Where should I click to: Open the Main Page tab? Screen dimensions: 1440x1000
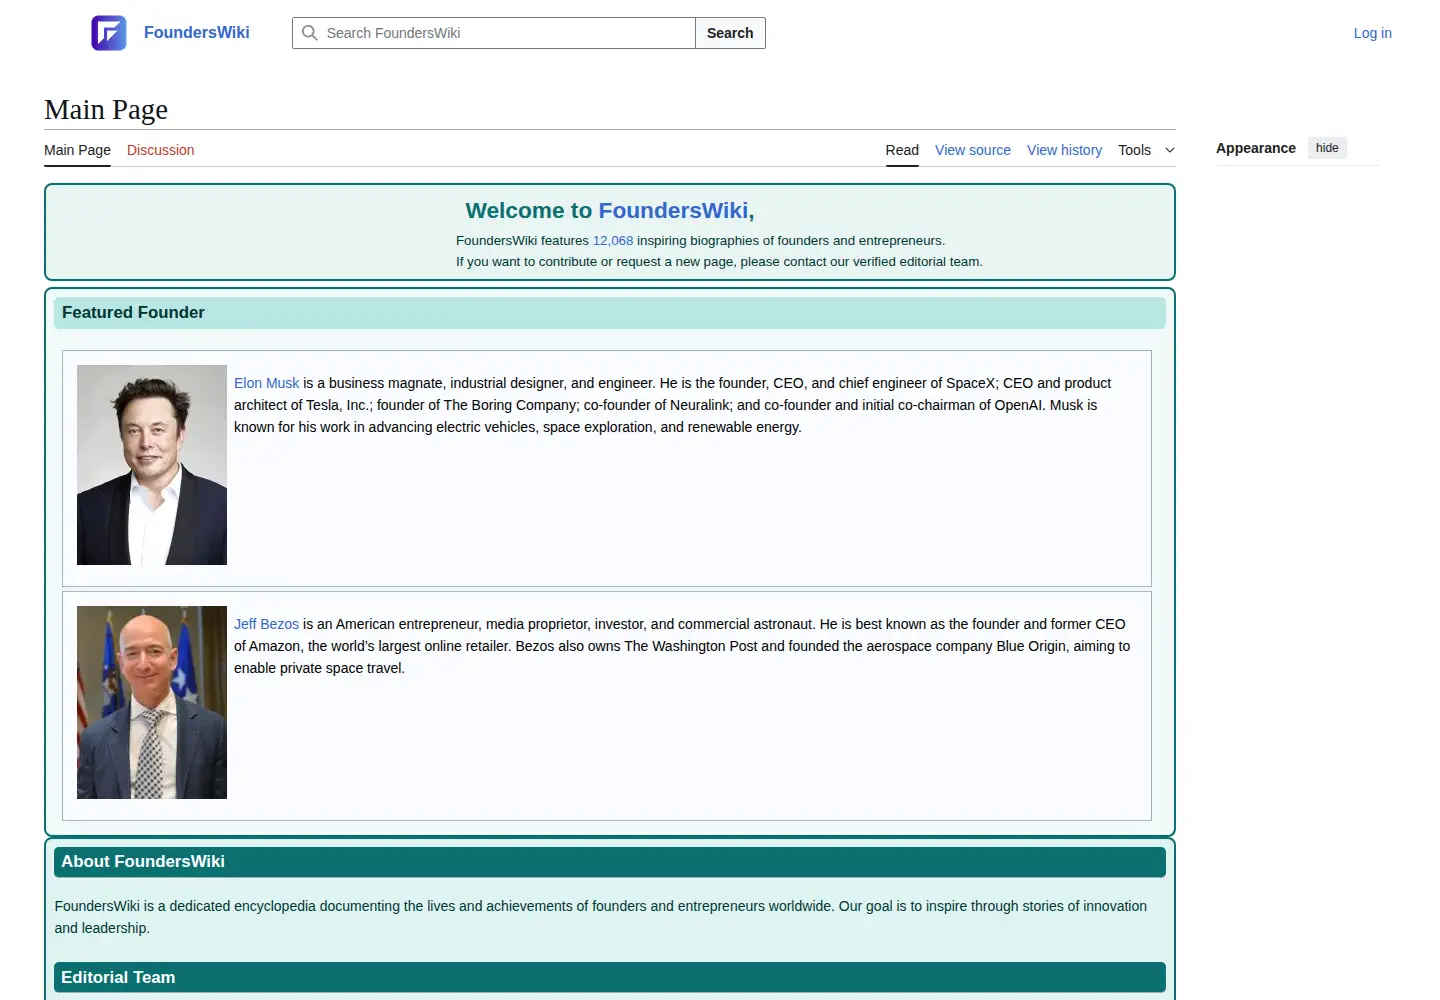tap(77, 150)
